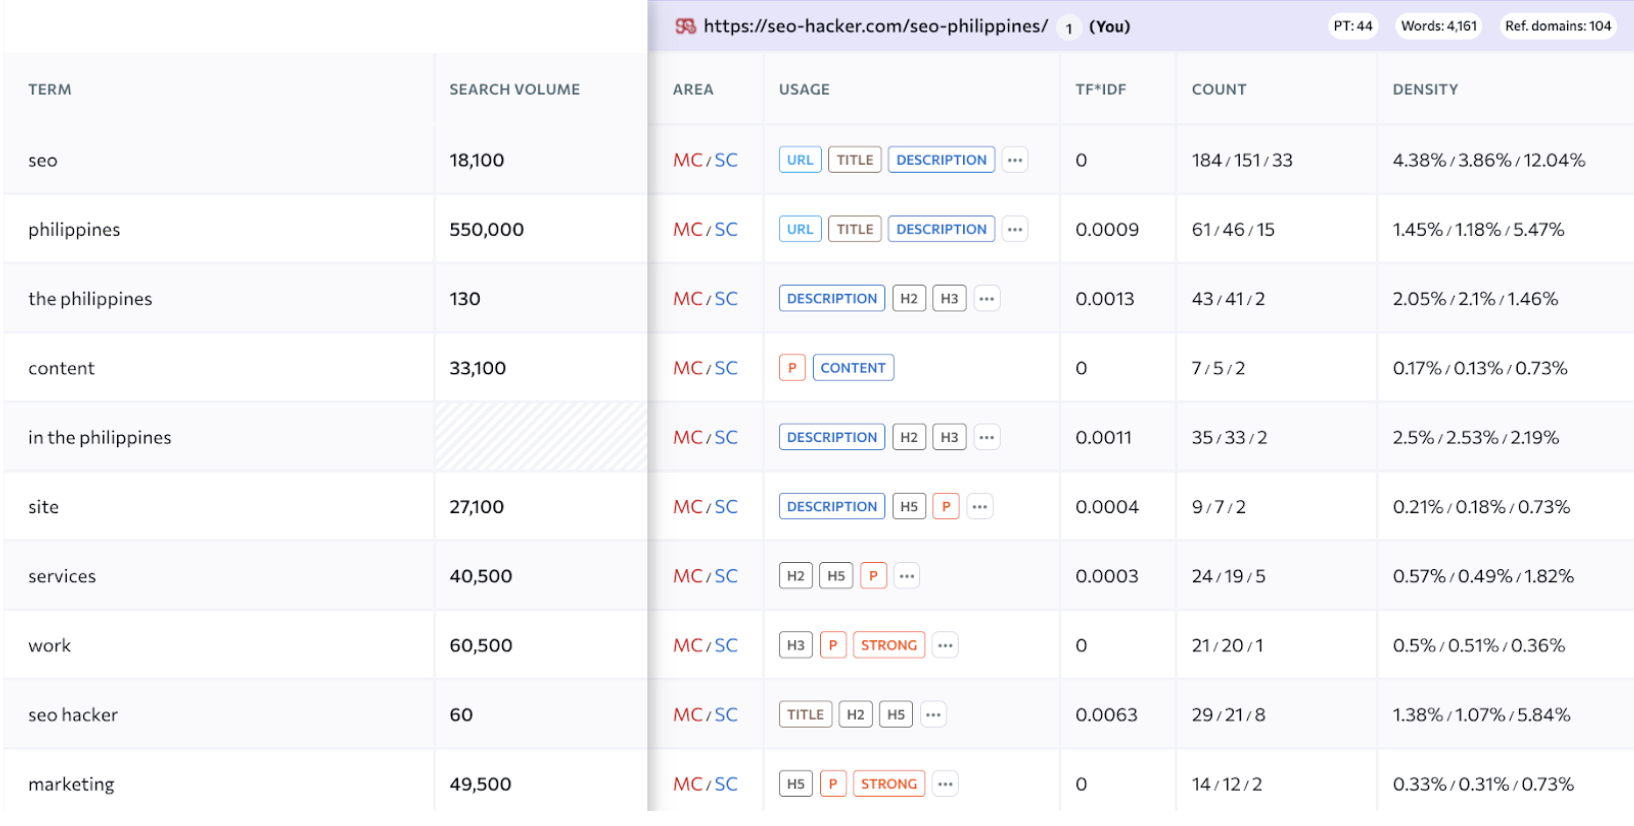Expand more usage tags for seo hacker row

pos(933,715)
